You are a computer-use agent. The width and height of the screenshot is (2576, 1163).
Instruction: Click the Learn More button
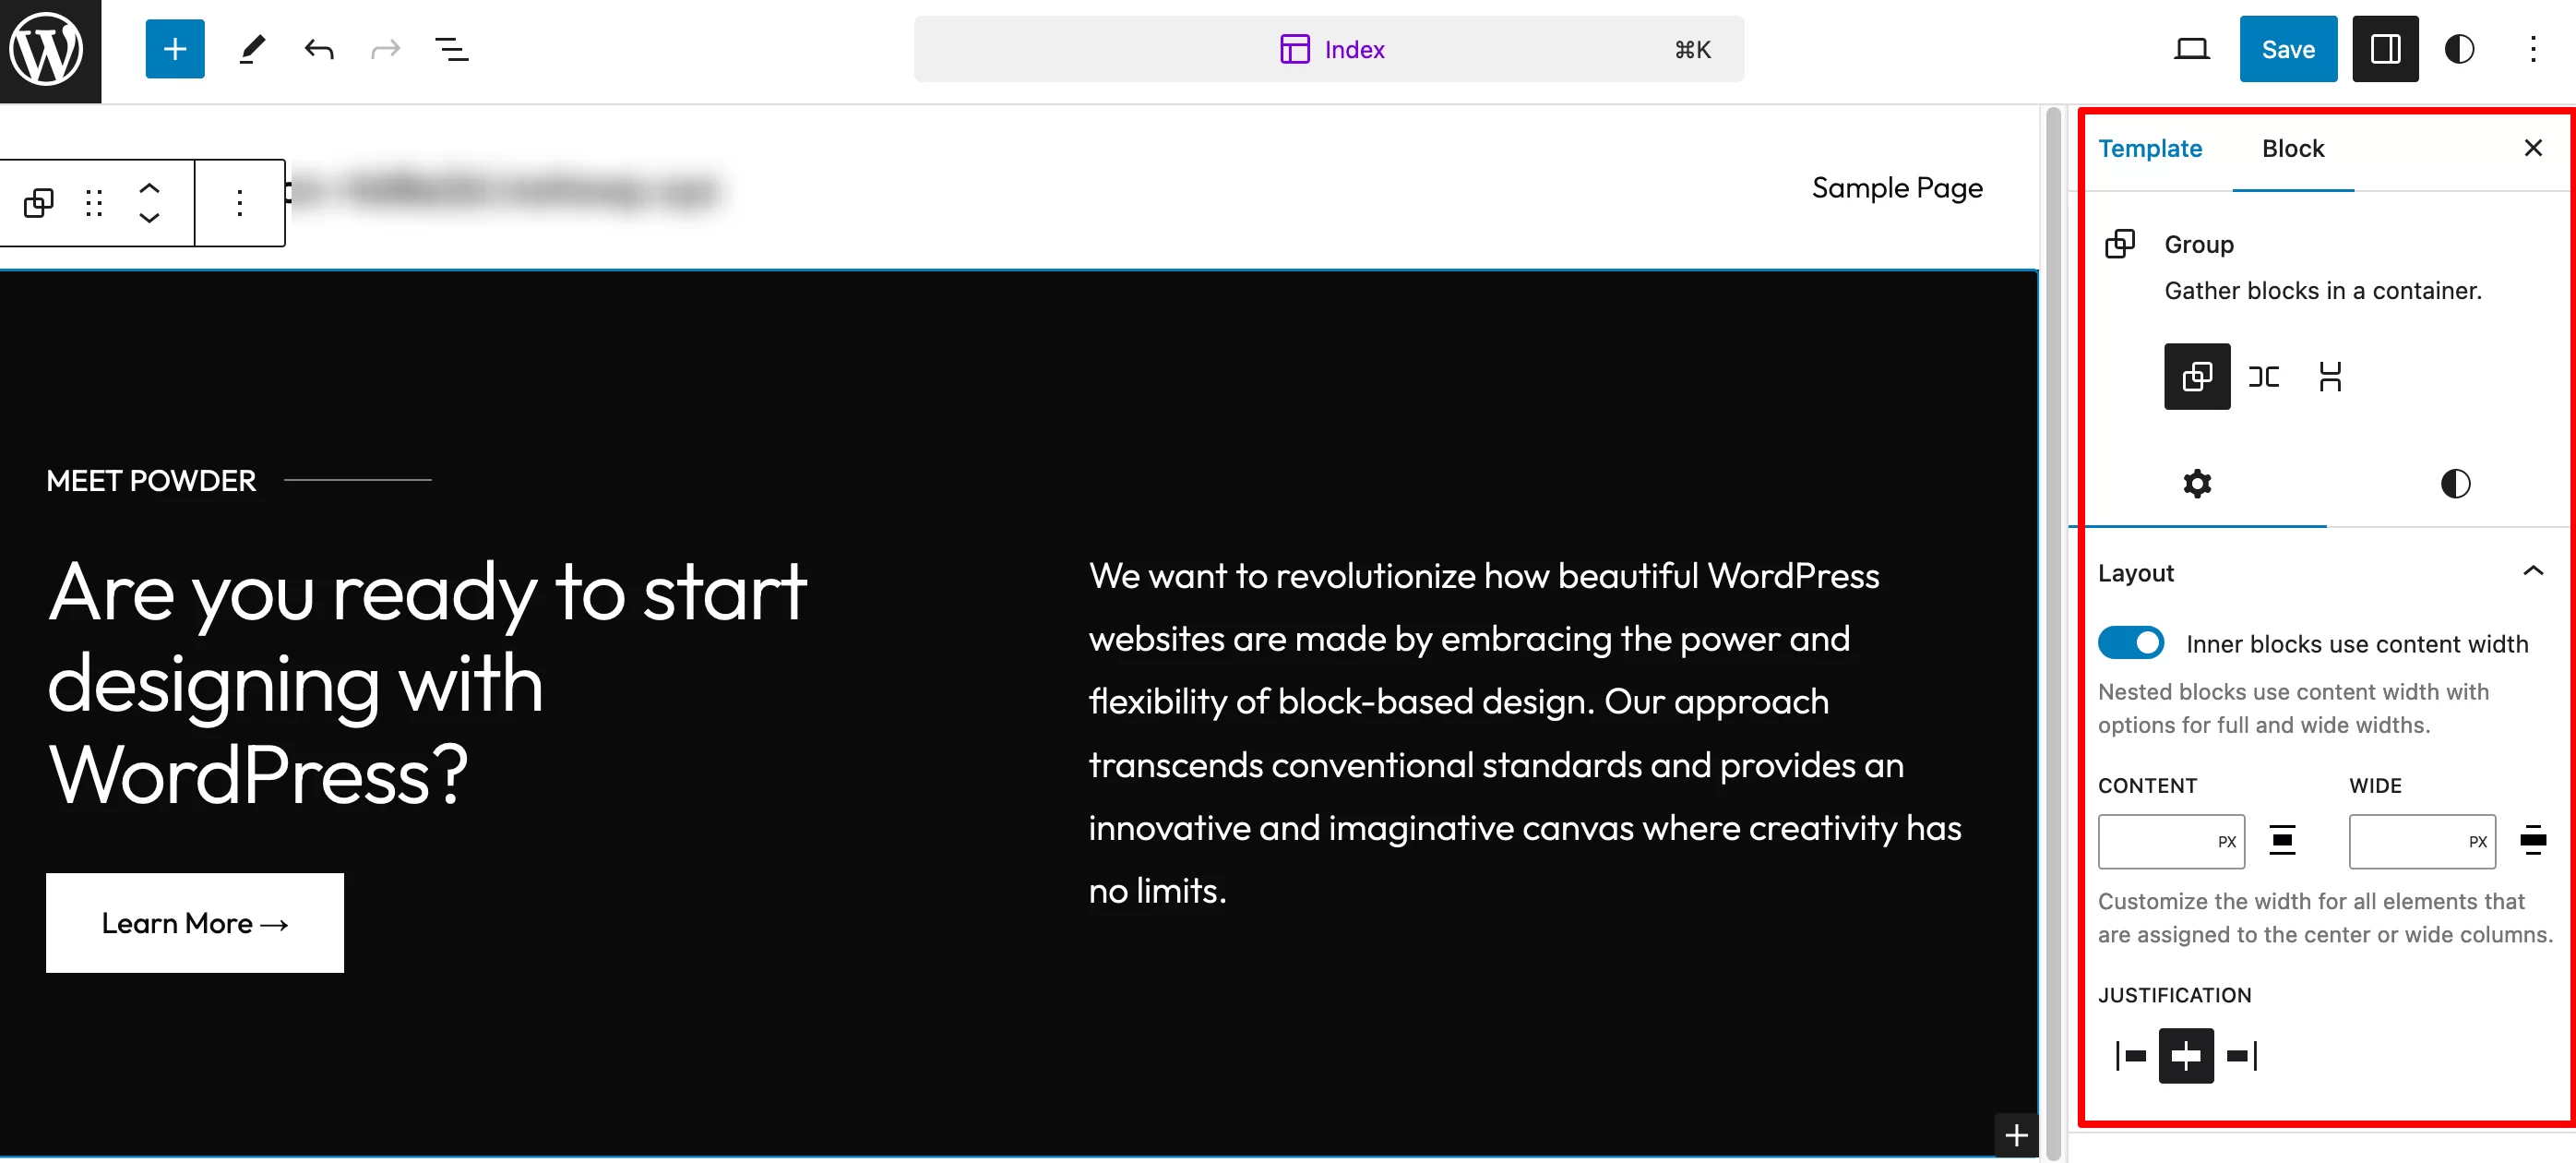(196, 923)
